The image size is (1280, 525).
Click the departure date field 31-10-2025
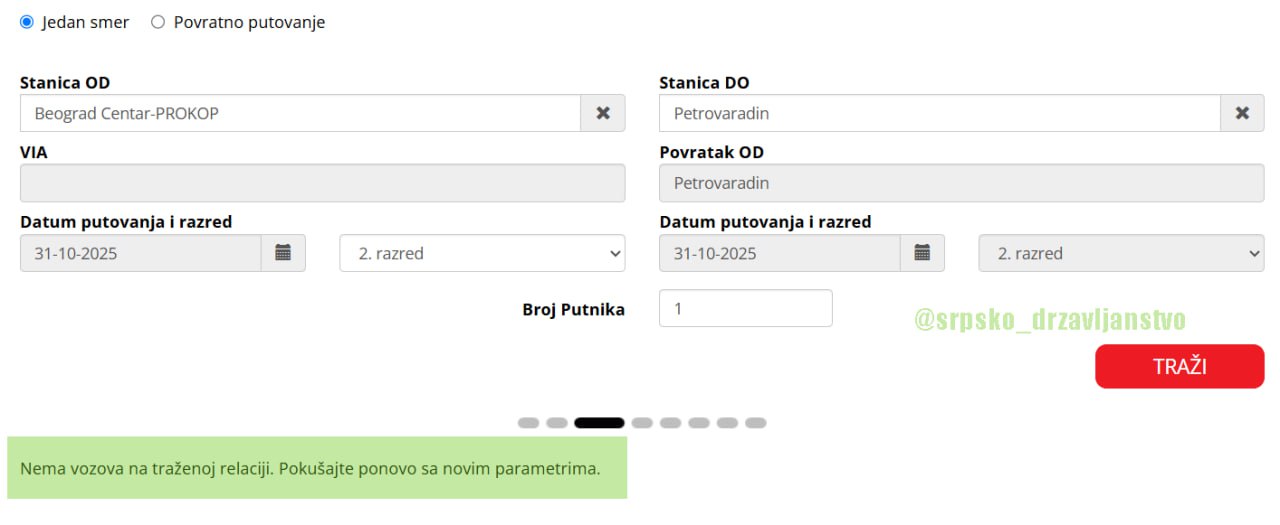tap(140, 253)
